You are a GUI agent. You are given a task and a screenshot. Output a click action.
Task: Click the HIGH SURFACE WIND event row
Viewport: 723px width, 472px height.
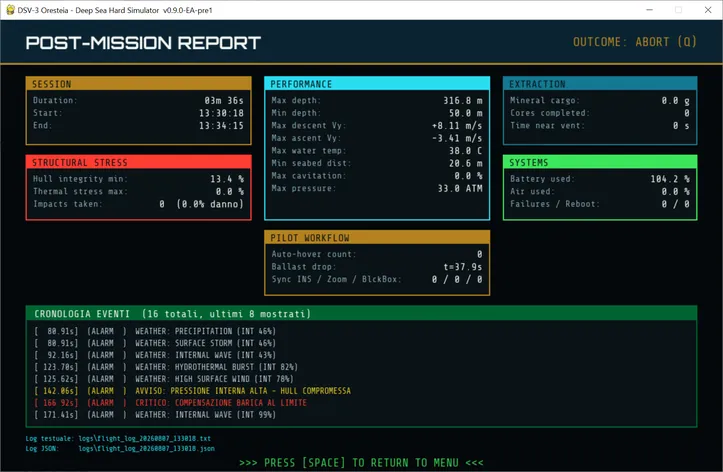point(164,379)
